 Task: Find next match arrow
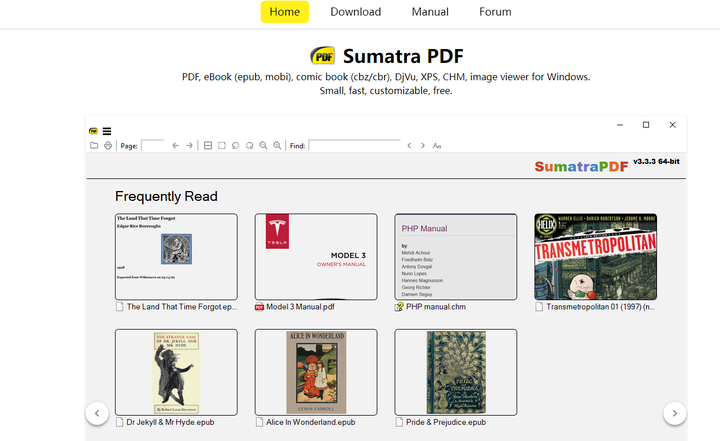click(x=423, y=146)
